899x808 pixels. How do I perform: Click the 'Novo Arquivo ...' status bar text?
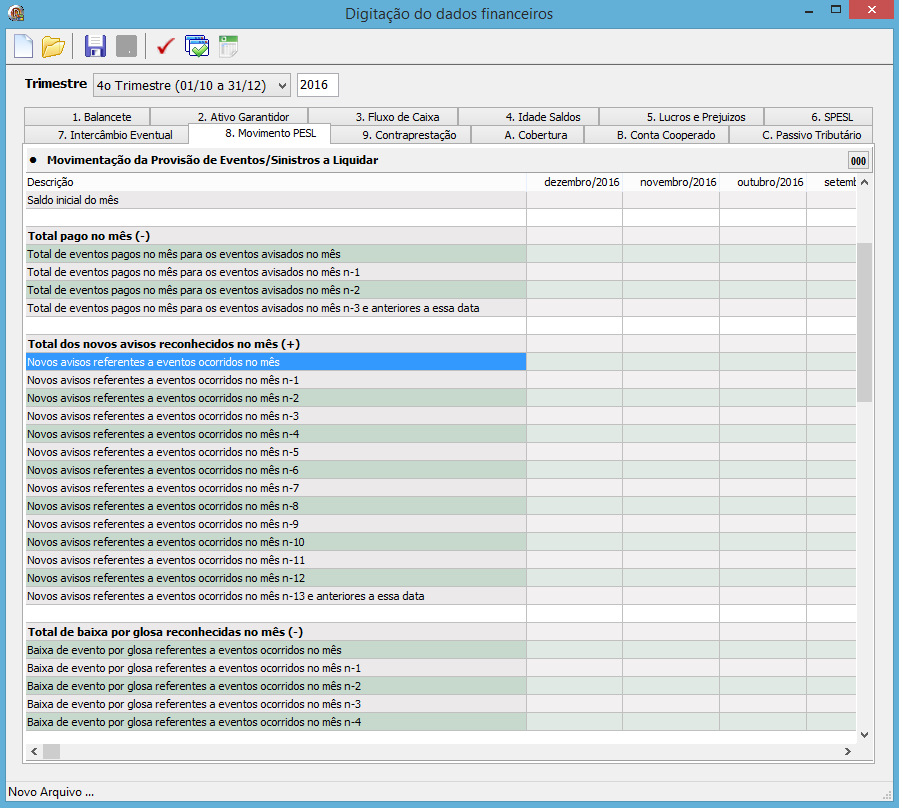(51, 792)
